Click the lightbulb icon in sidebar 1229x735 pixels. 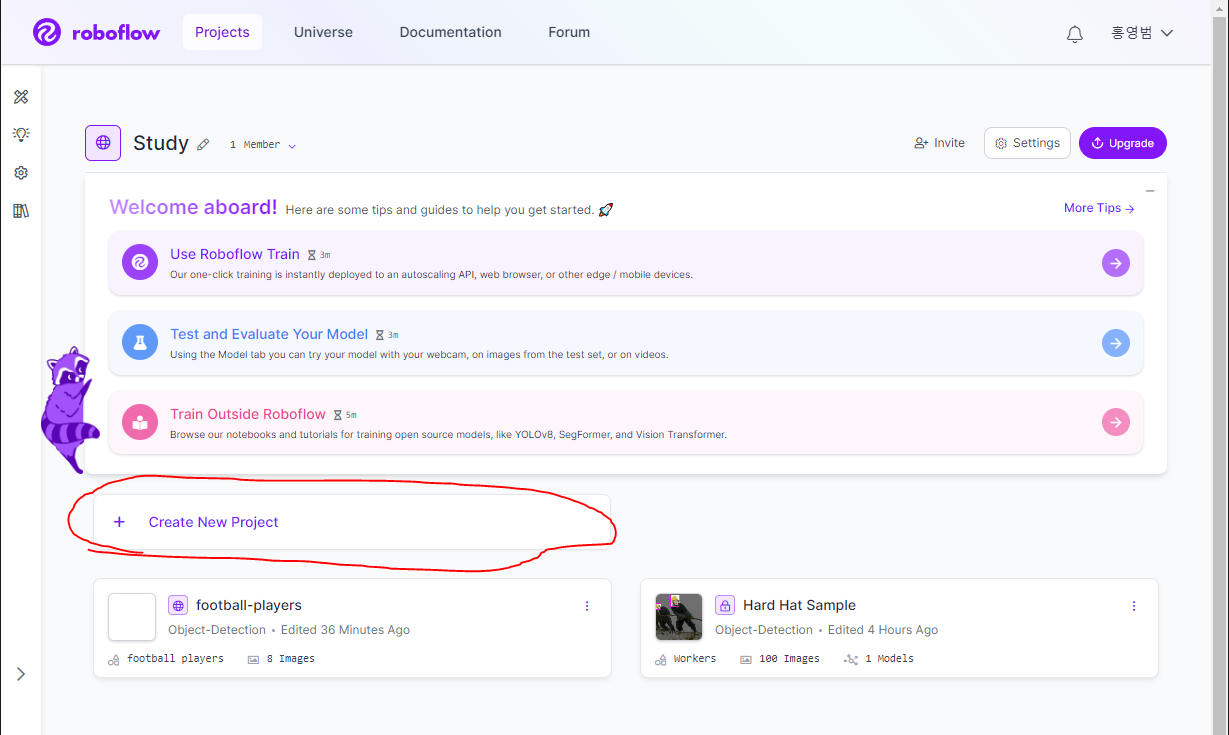click(x=21, y=134)
